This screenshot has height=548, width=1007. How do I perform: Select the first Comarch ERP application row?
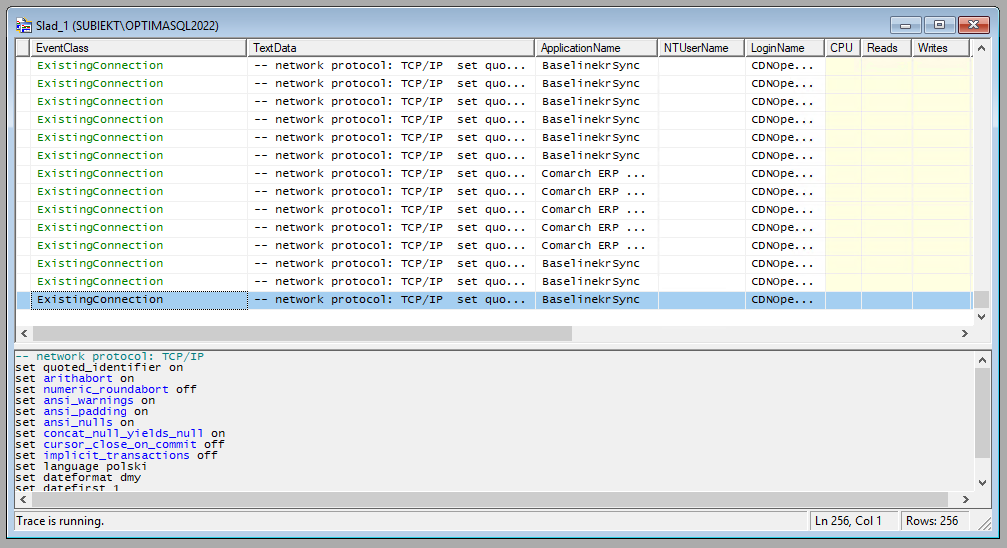pyautogui.click(x=494, y=173)
